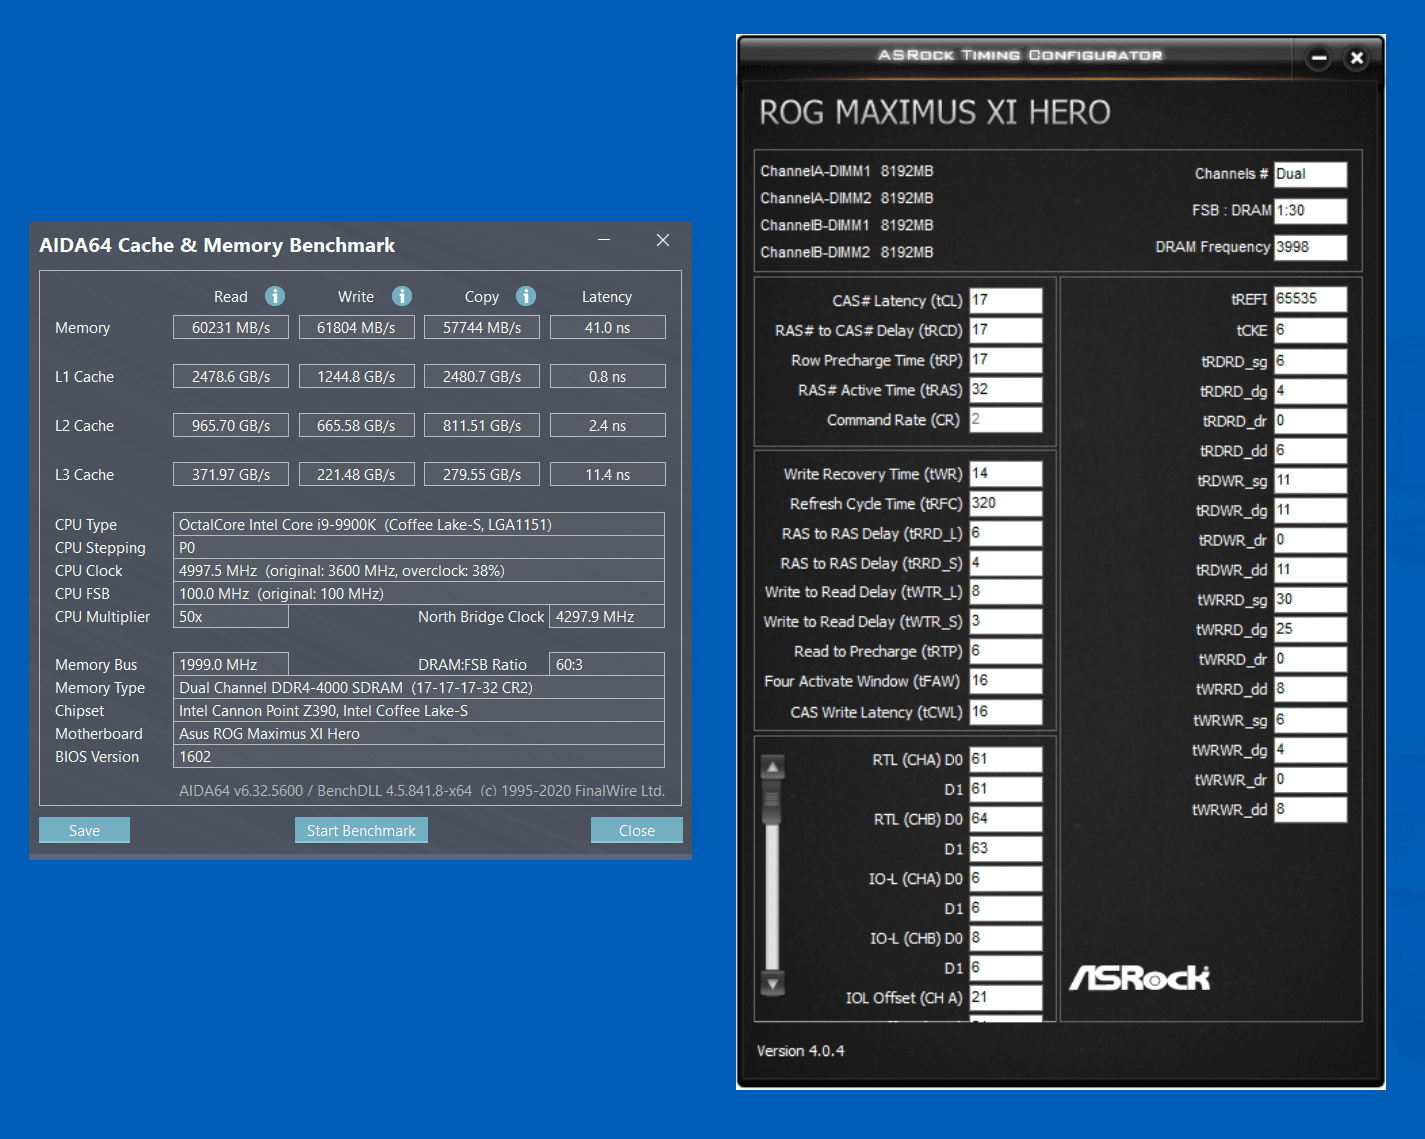This screenshot has width=1425, height=1139.
Task: Click the IOL Offset (CH A) field
Action: (1006, 997)
